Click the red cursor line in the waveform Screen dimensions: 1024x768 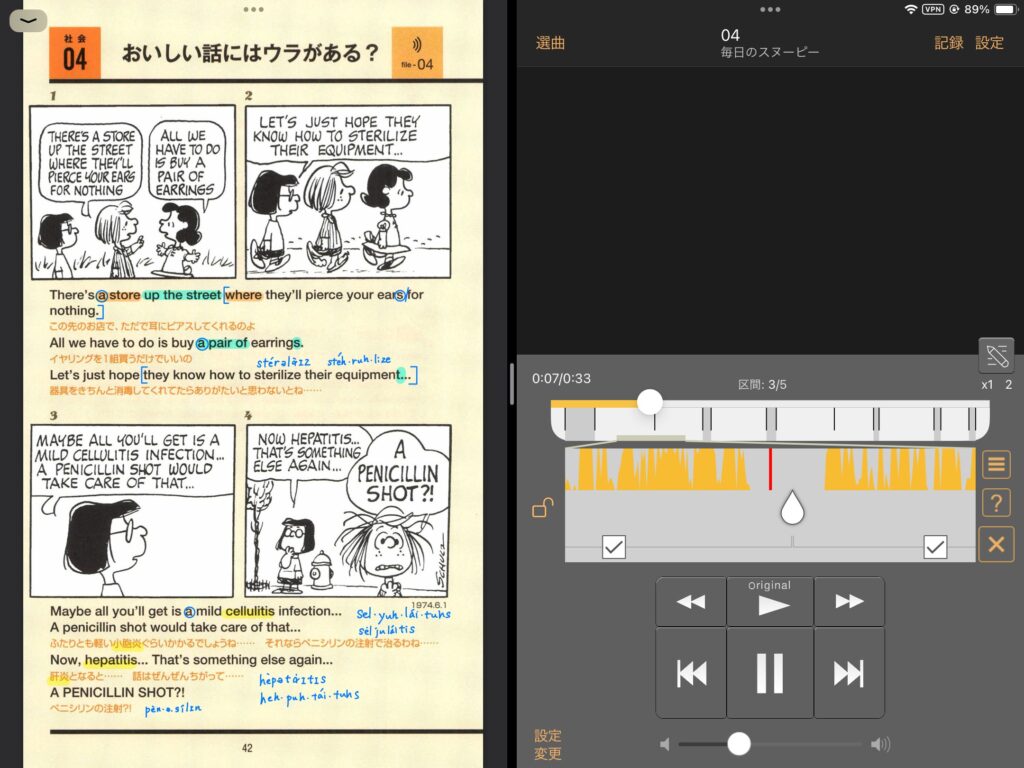(x=771, y=469)
